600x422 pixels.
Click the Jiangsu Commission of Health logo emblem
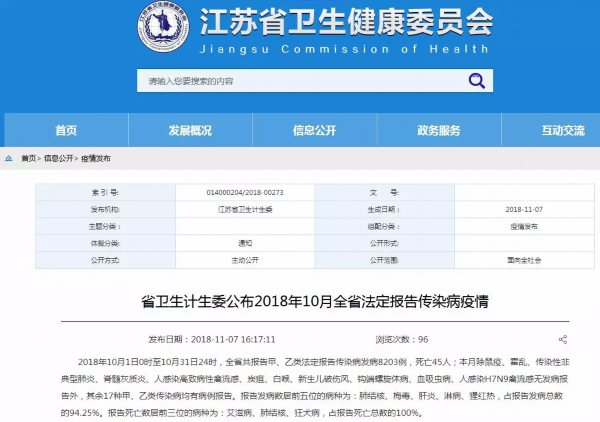pyautogui.click(x=163, y=26)
